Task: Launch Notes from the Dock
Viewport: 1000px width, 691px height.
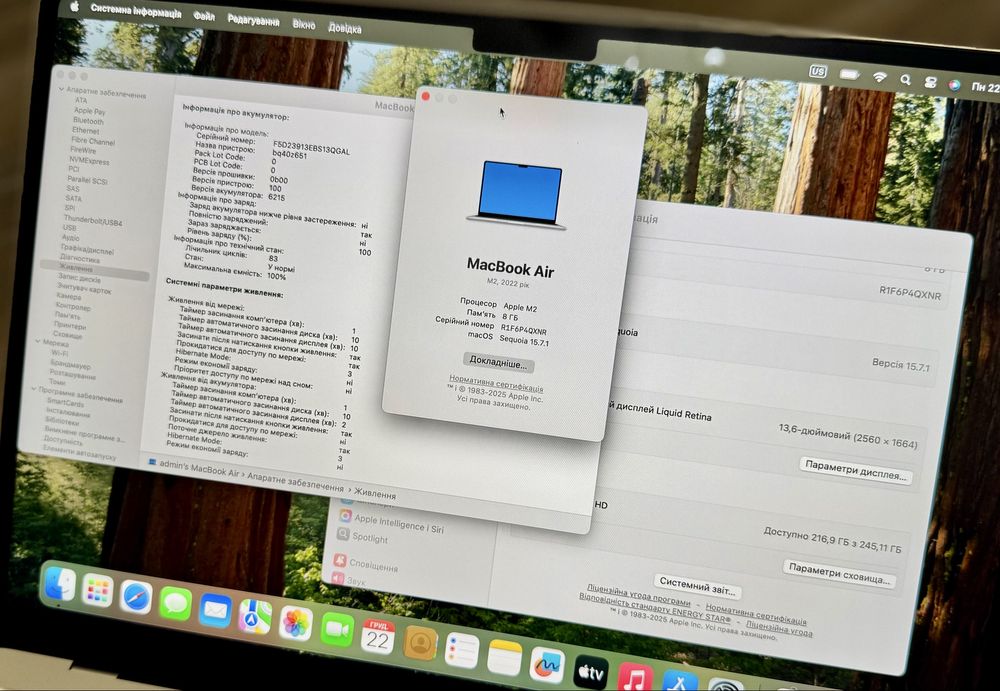Action: [x=504, y=658]
